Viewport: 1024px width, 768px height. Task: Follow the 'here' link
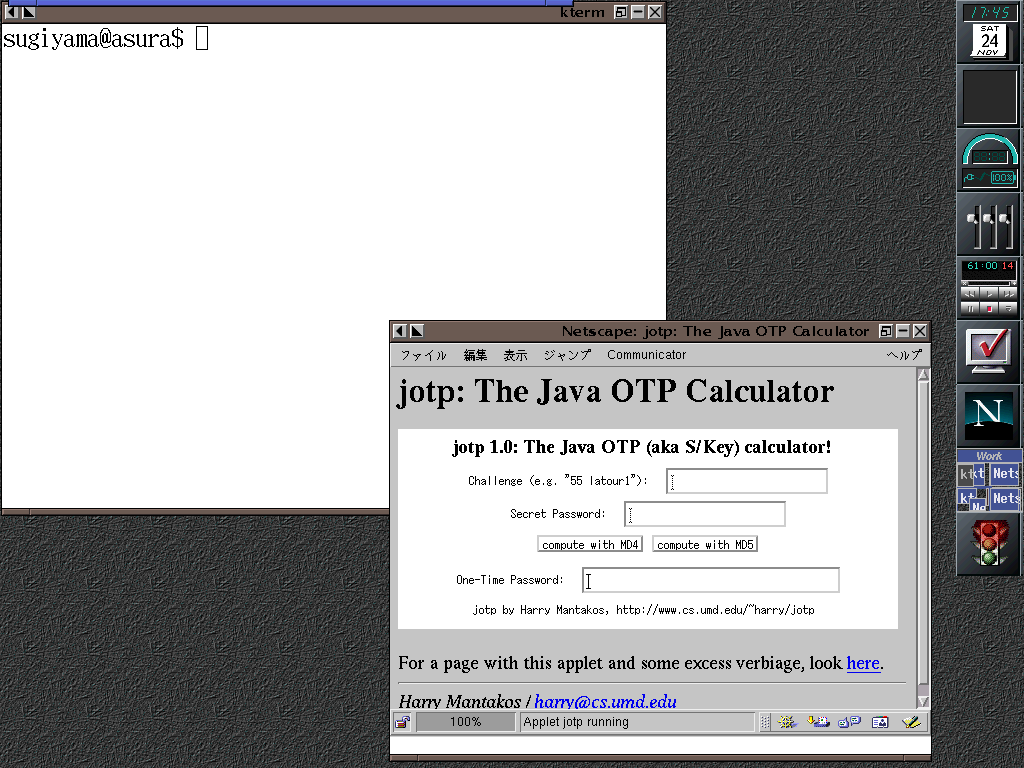click(863, 663)
